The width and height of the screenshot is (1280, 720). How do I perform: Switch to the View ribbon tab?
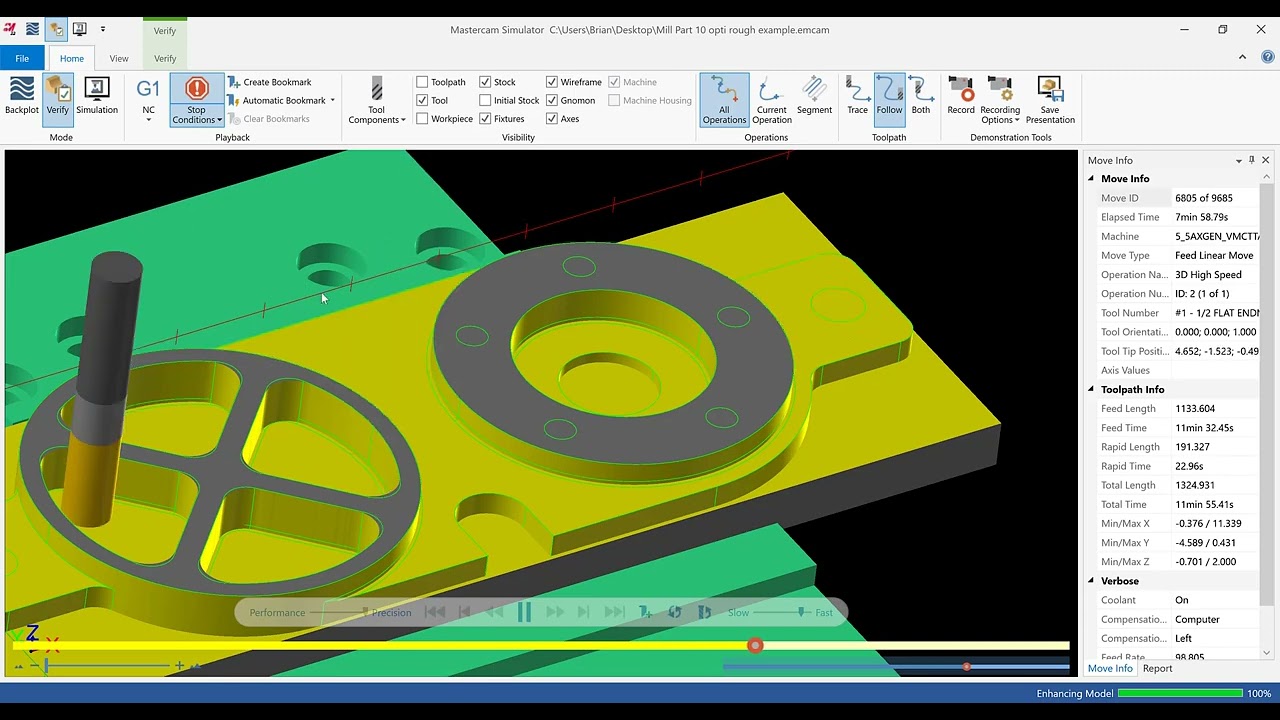pyautogui.click(x=119, y=58)
